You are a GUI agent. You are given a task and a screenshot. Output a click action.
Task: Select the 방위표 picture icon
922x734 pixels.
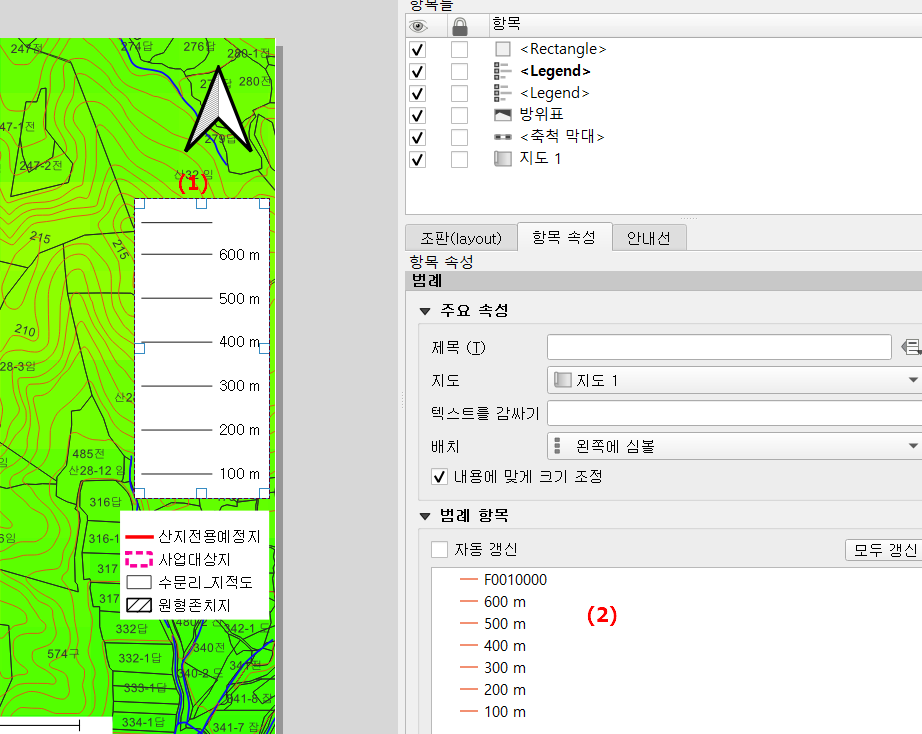coord(503,115)
